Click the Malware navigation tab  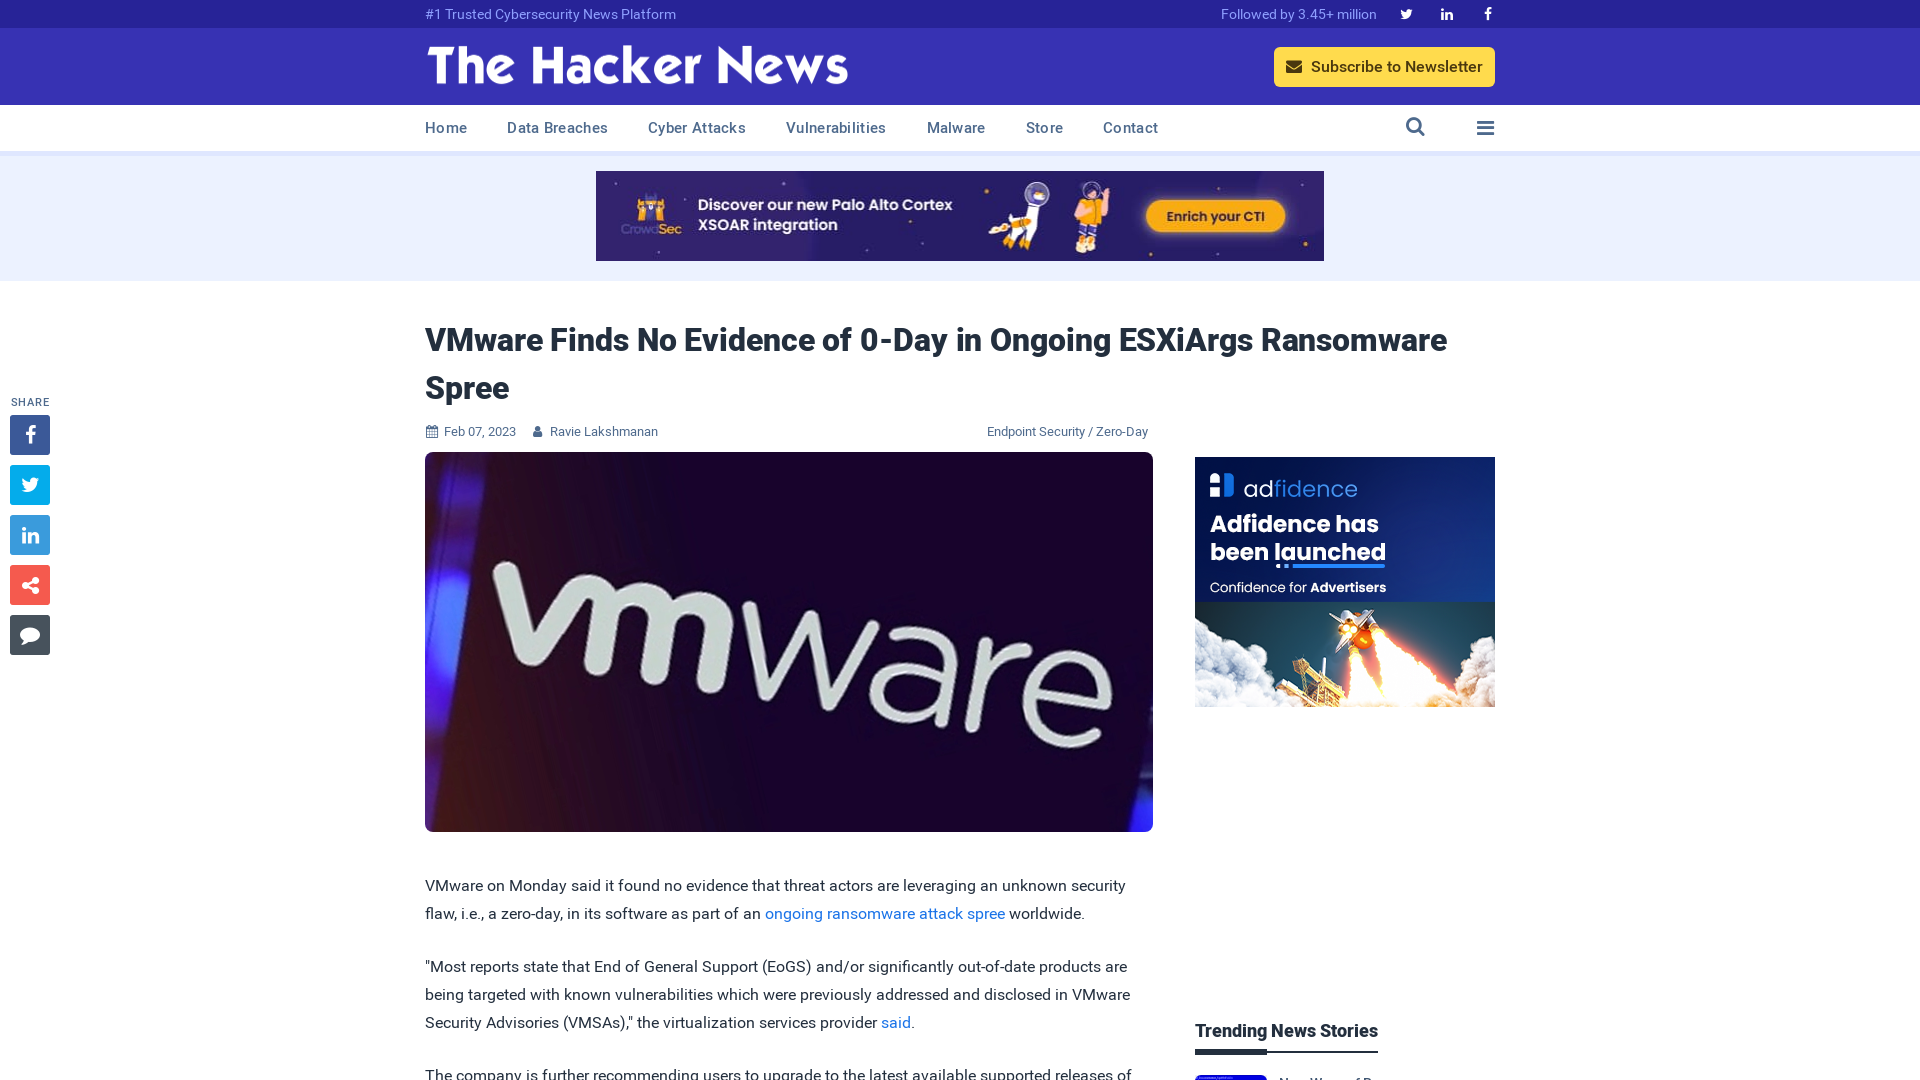(956, 128)
